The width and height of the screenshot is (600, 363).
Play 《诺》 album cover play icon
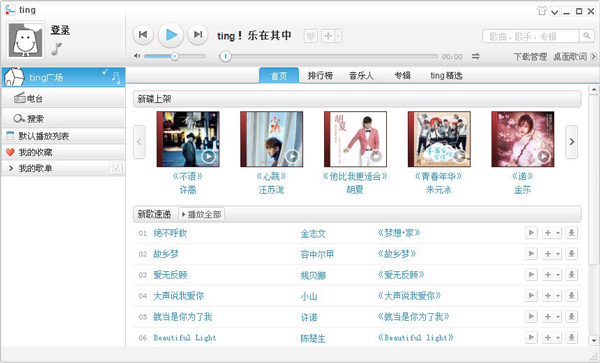544,156
